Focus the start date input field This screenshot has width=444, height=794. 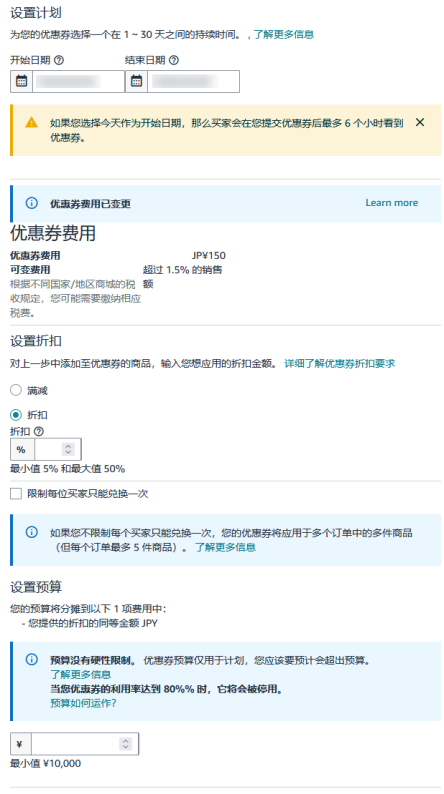tap(78, 81)
